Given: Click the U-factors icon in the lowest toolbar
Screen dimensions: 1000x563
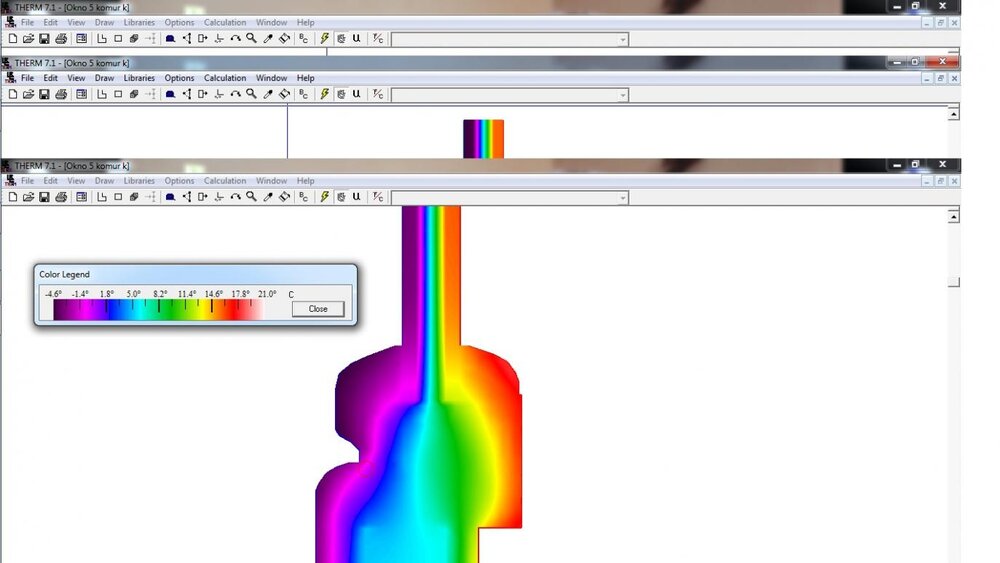Looking at the screenshot, I should pyautogui.click(x=356, y=198).
